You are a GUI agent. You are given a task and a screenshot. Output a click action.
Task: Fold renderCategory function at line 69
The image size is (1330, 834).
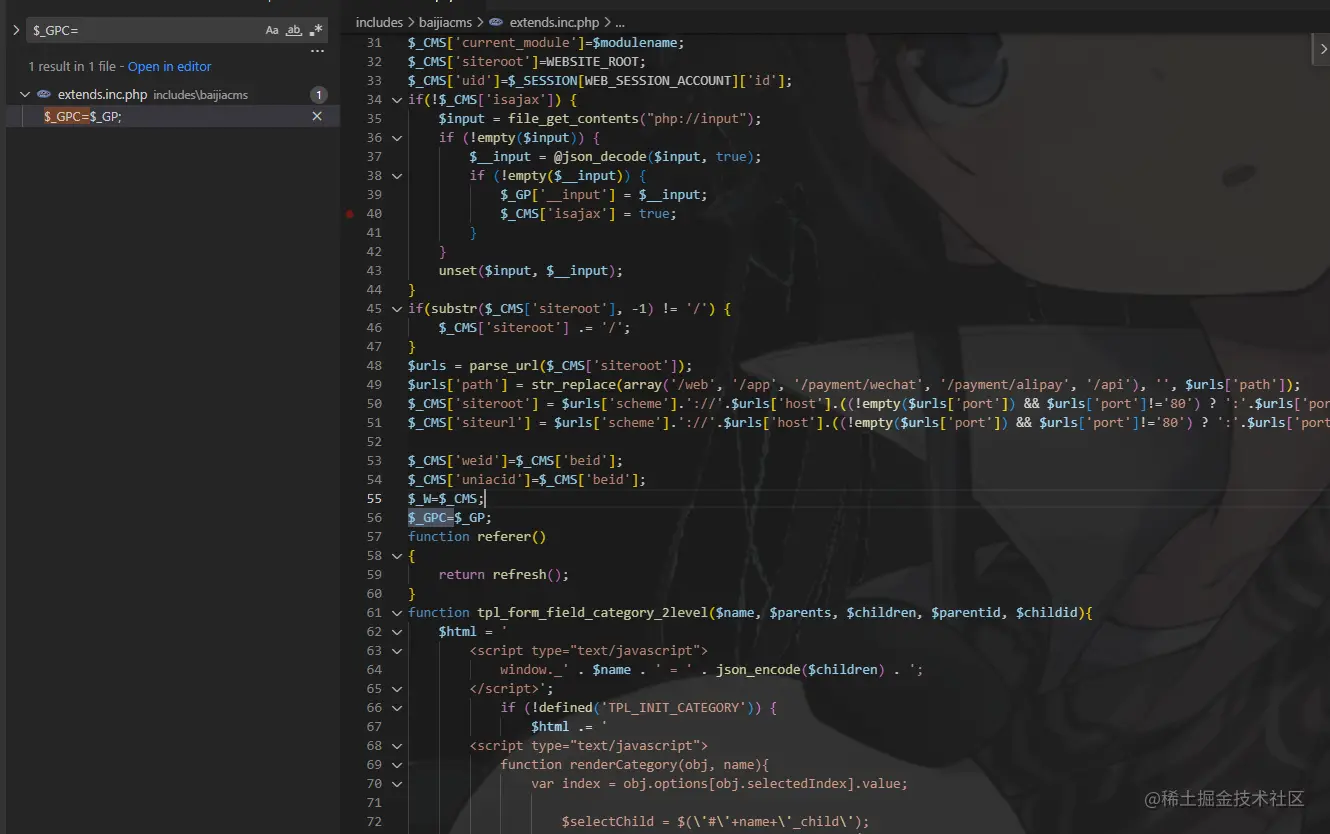(x=397, y=765)
